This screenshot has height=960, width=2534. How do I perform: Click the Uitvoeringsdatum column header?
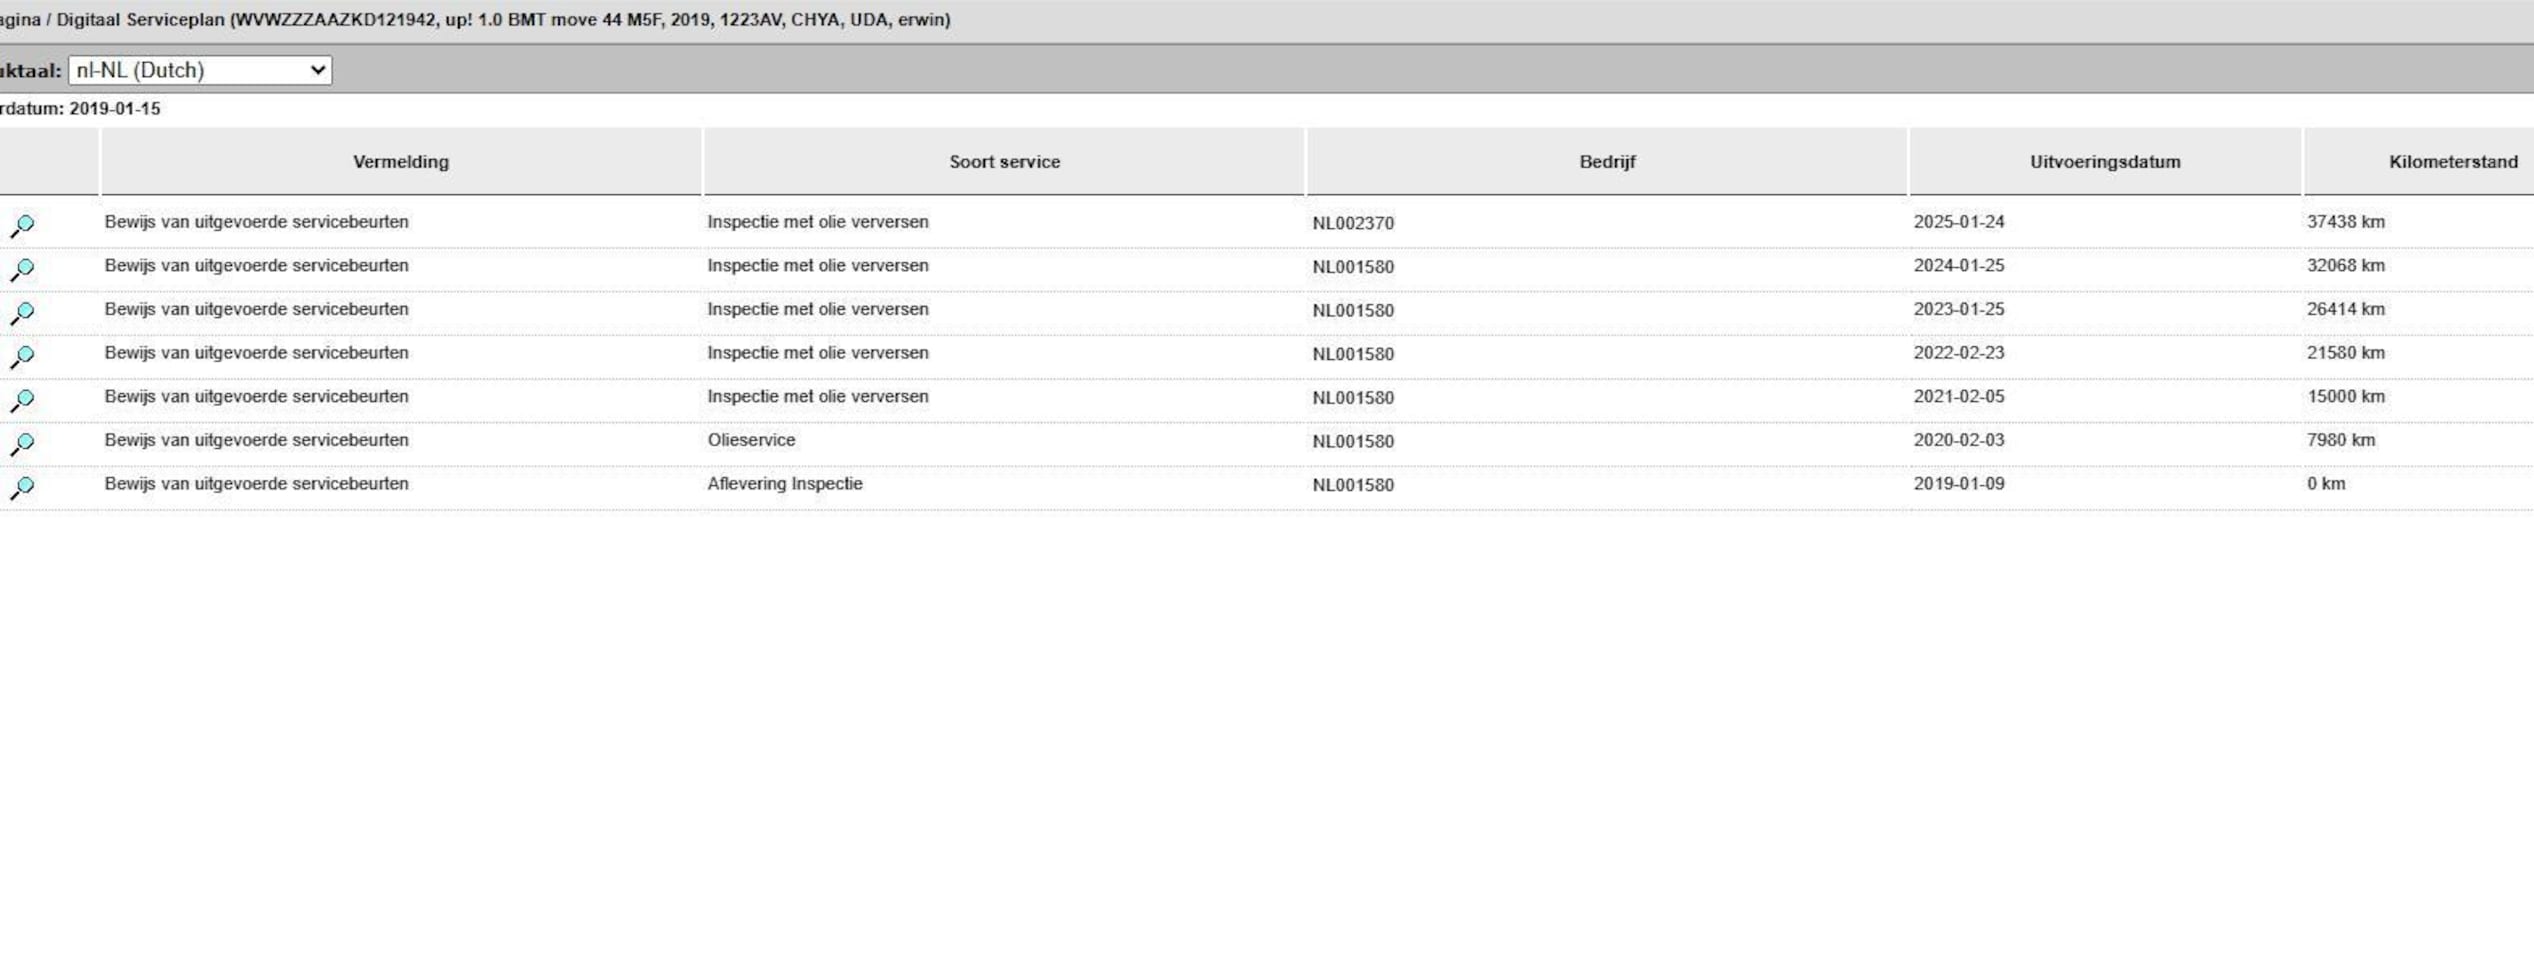[x=2105, y=162]
